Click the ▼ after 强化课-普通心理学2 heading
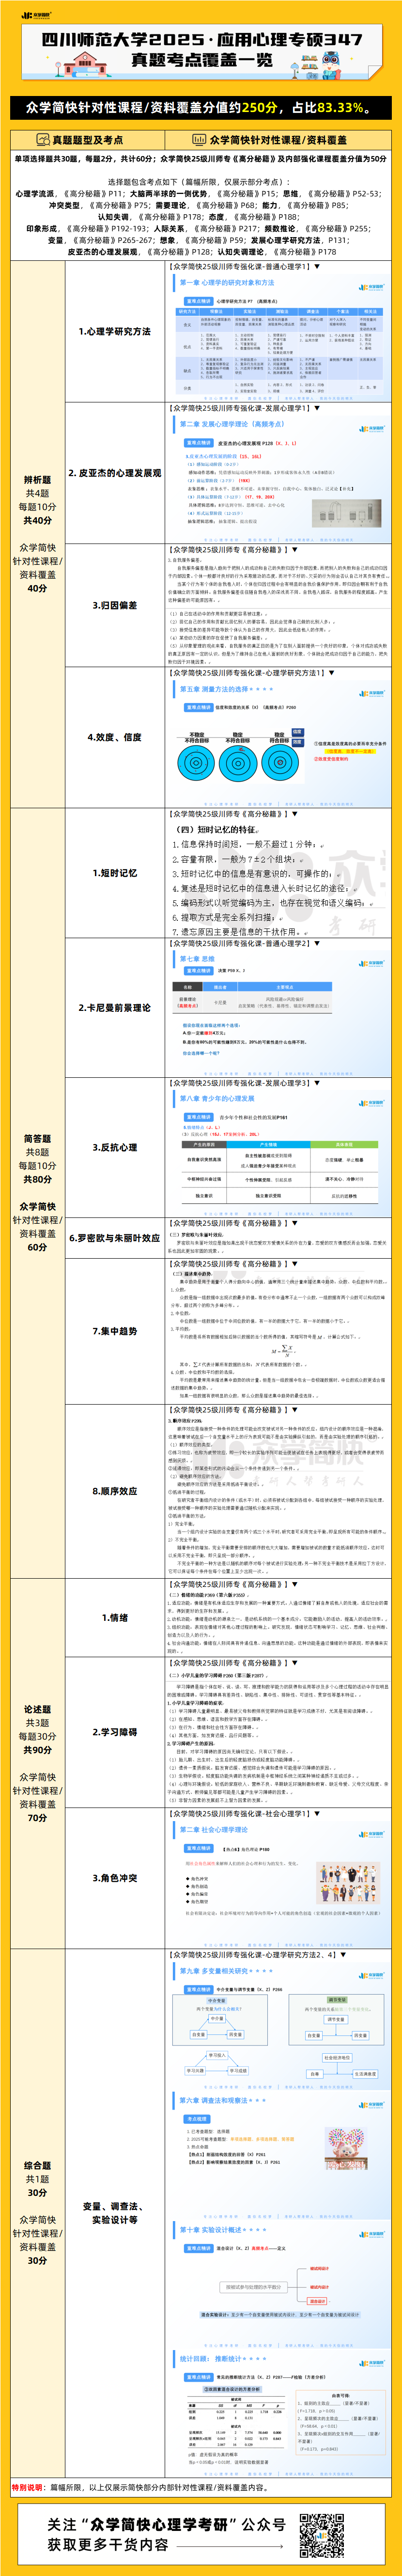The image size is (402, 2576). (x=317, y=943)
